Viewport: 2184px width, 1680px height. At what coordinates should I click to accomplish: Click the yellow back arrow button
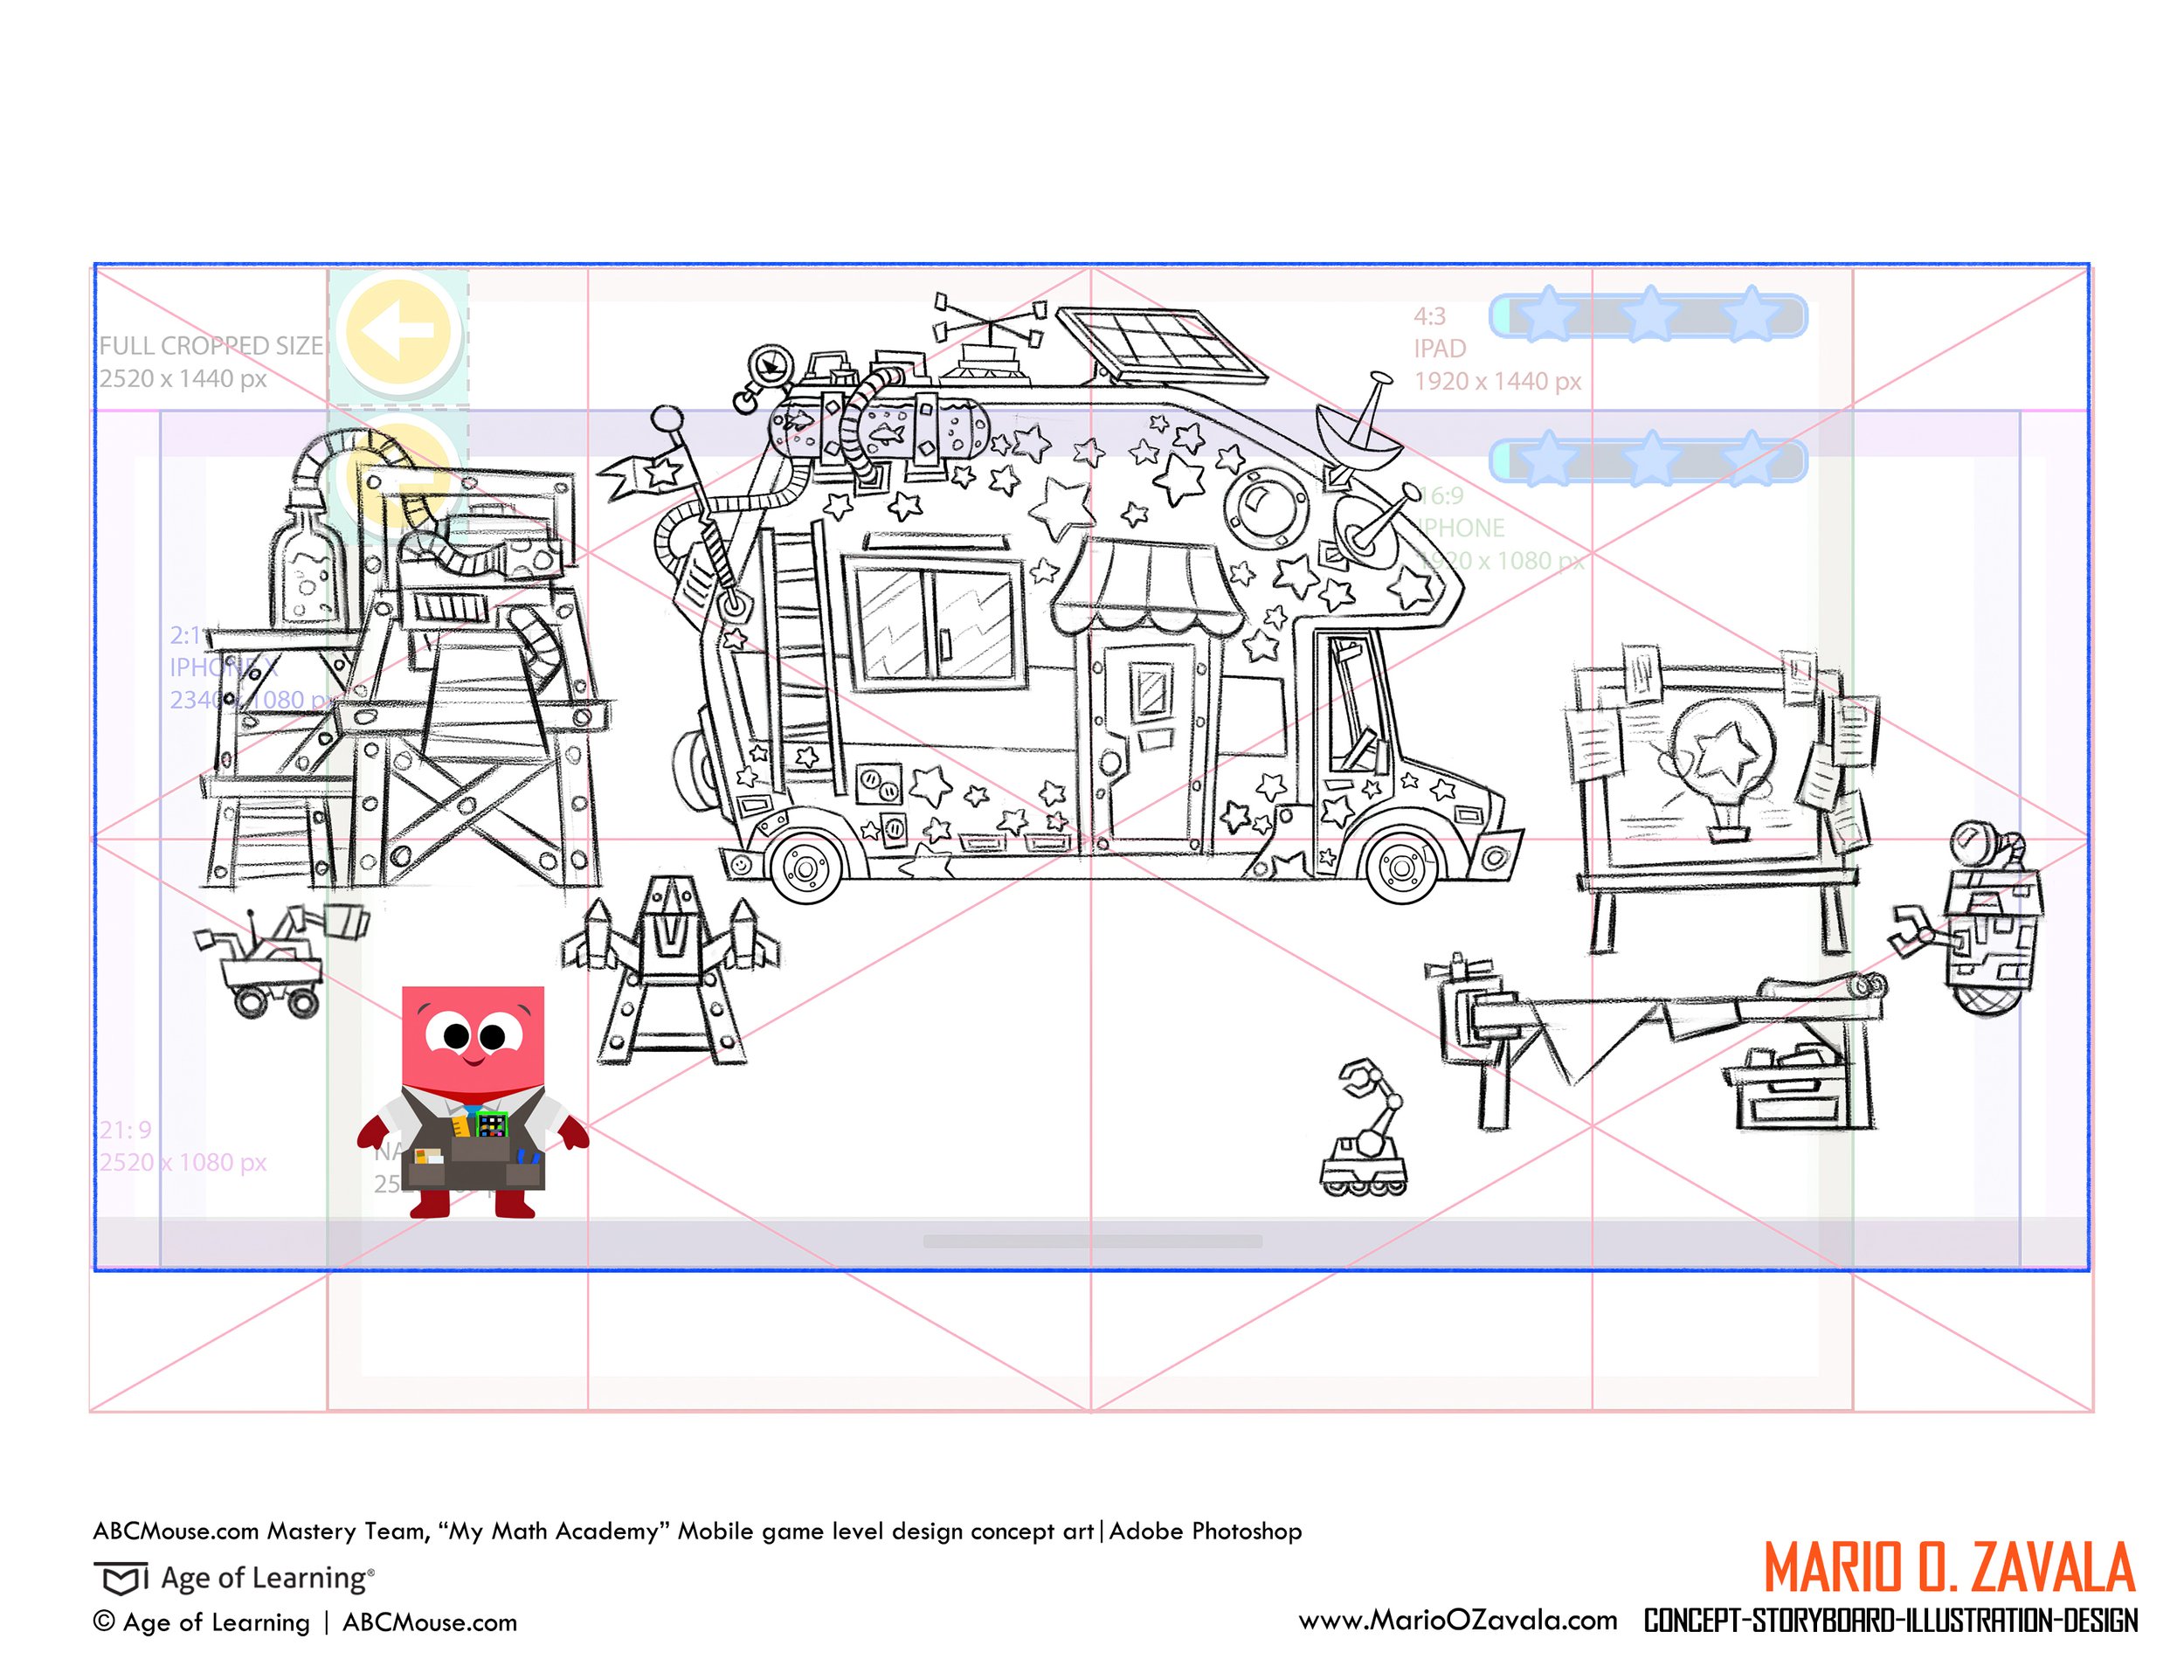click(399, 331)
